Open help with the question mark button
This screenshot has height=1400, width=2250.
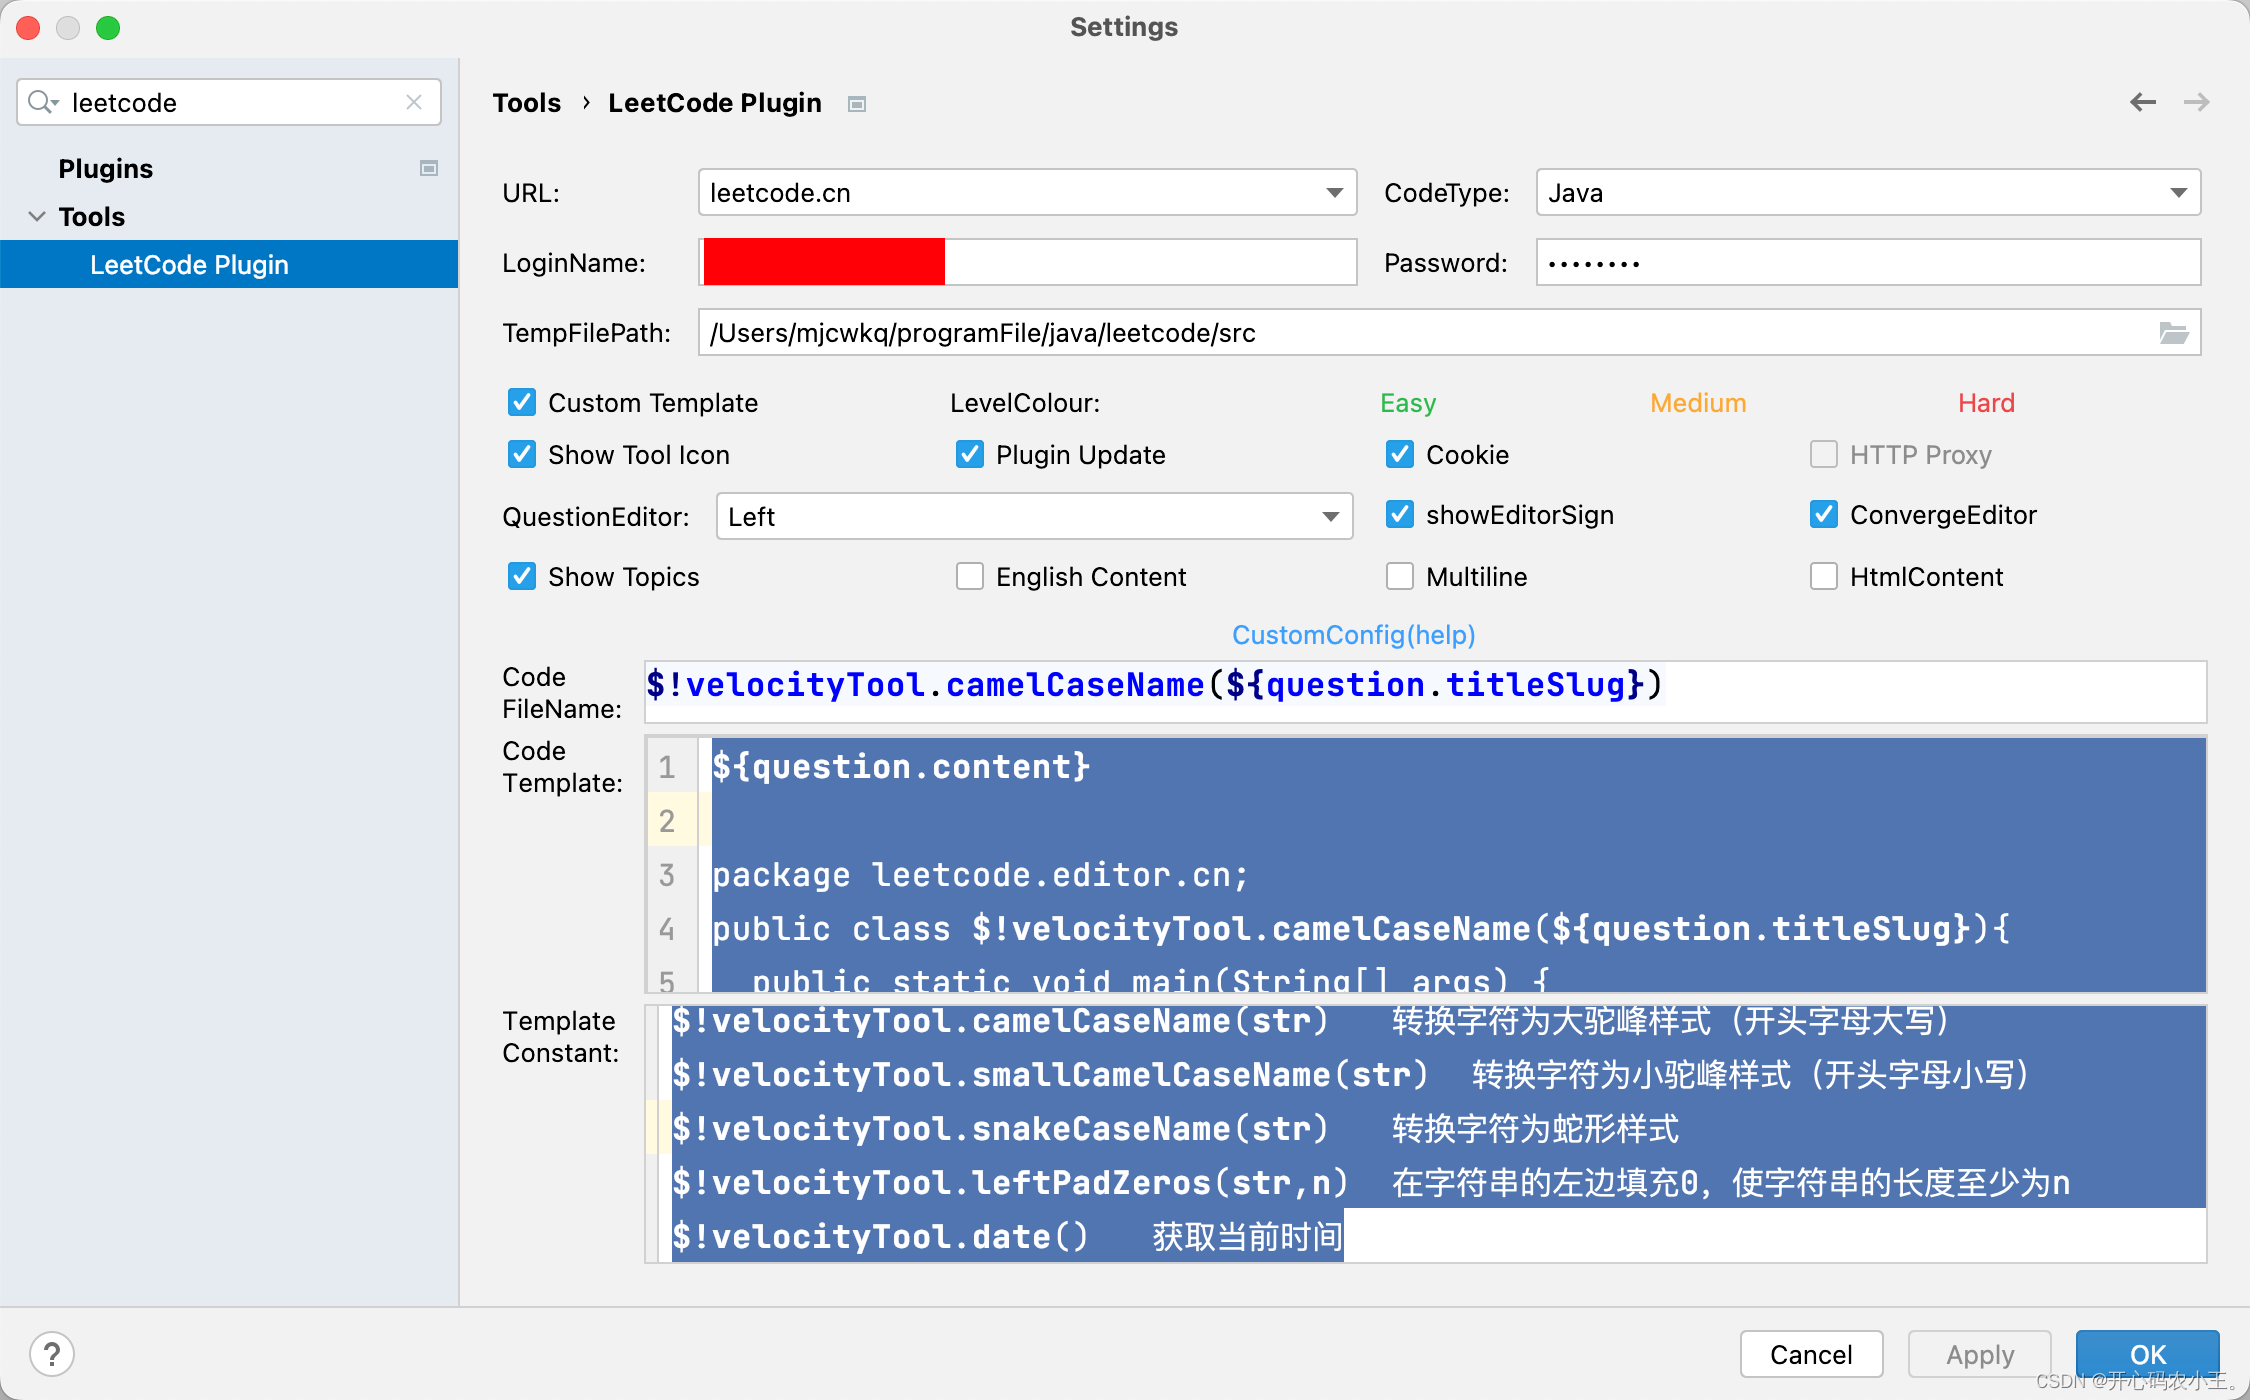click(52, 1354)
